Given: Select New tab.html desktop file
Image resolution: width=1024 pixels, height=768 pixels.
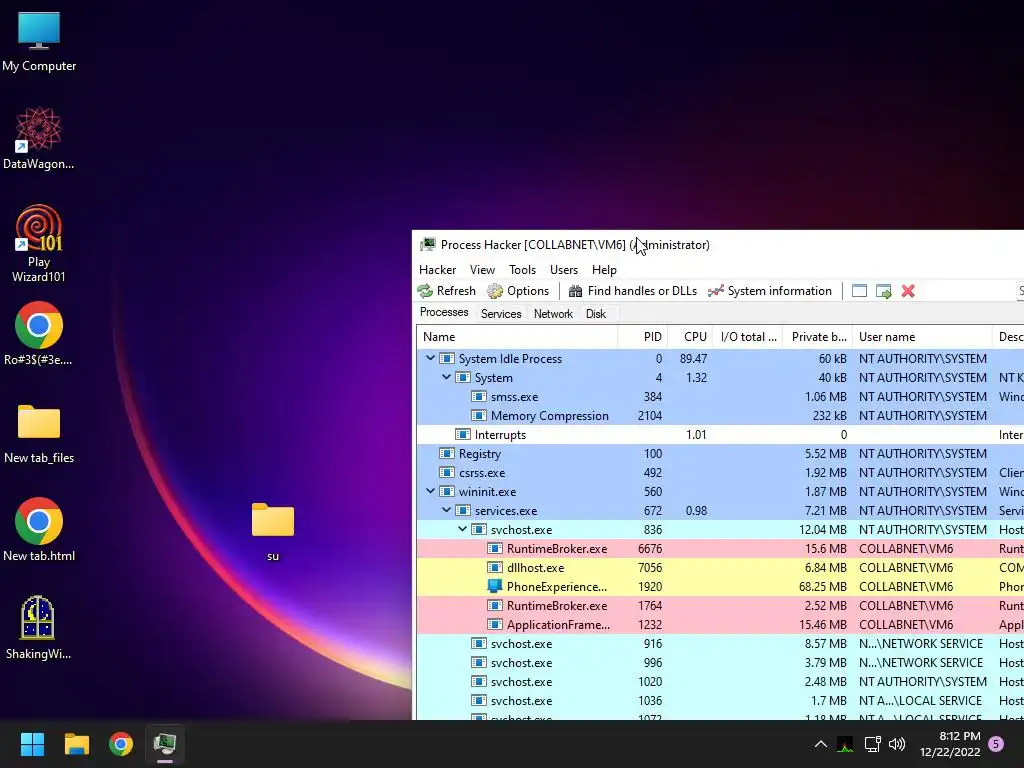Looking at the screenshot, I should tap(39, 530).
